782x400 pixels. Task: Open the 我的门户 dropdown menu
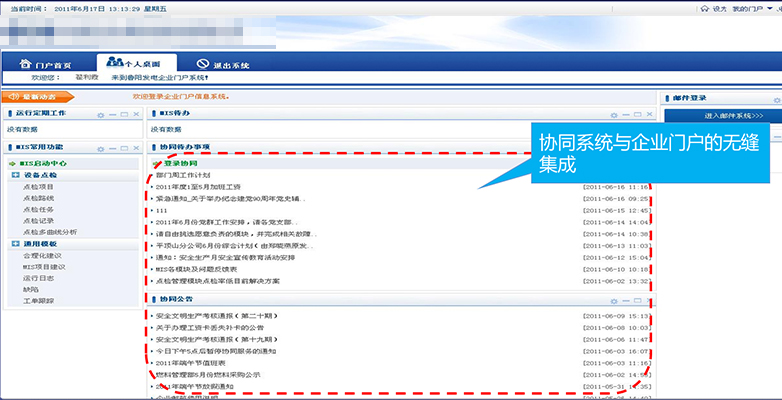748,8
